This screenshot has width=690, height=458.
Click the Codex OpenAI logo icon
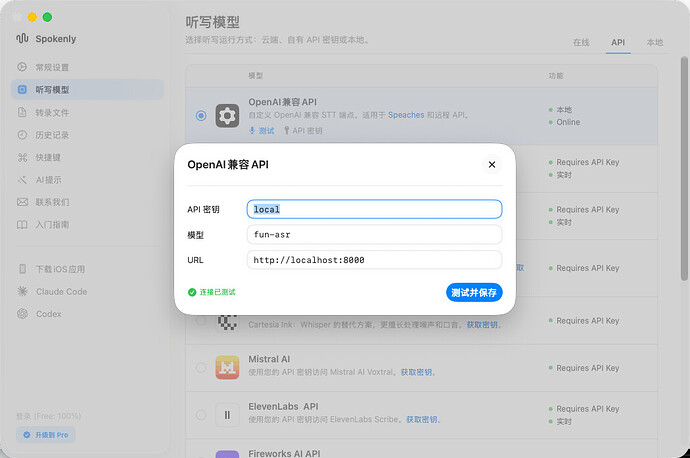22,314
